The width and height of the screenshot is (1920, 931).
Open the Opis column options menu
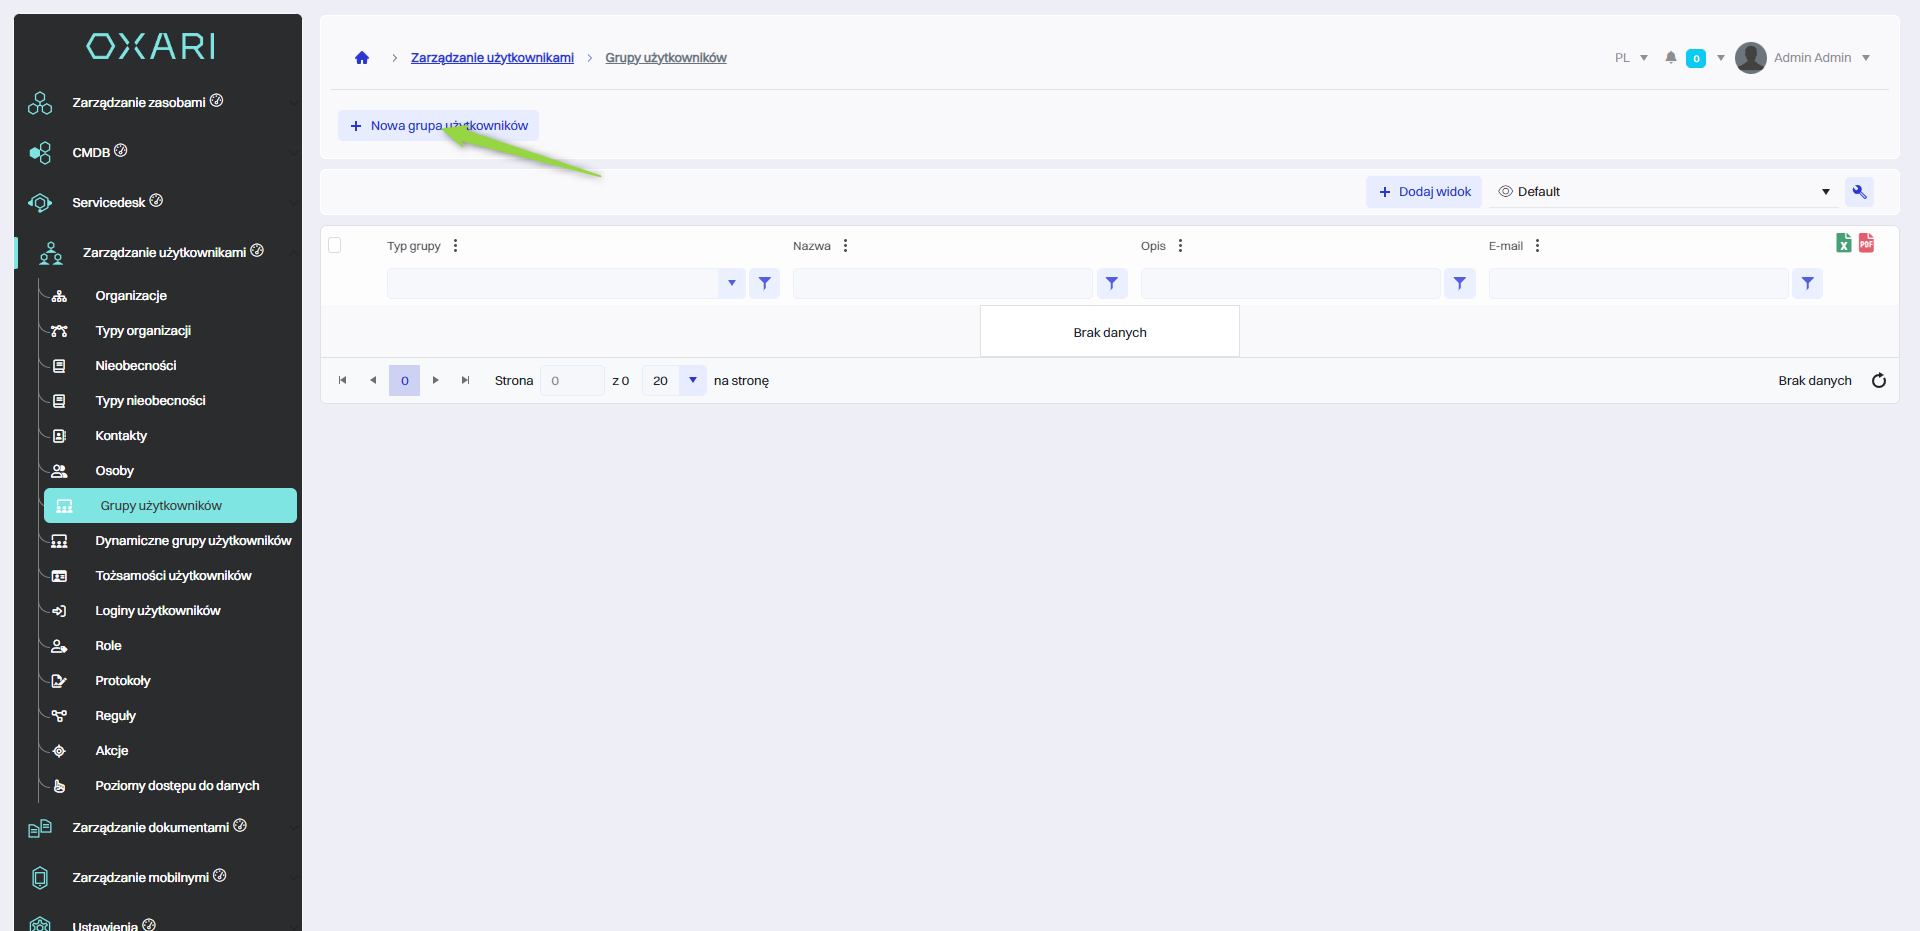(x=1180, y=246)
